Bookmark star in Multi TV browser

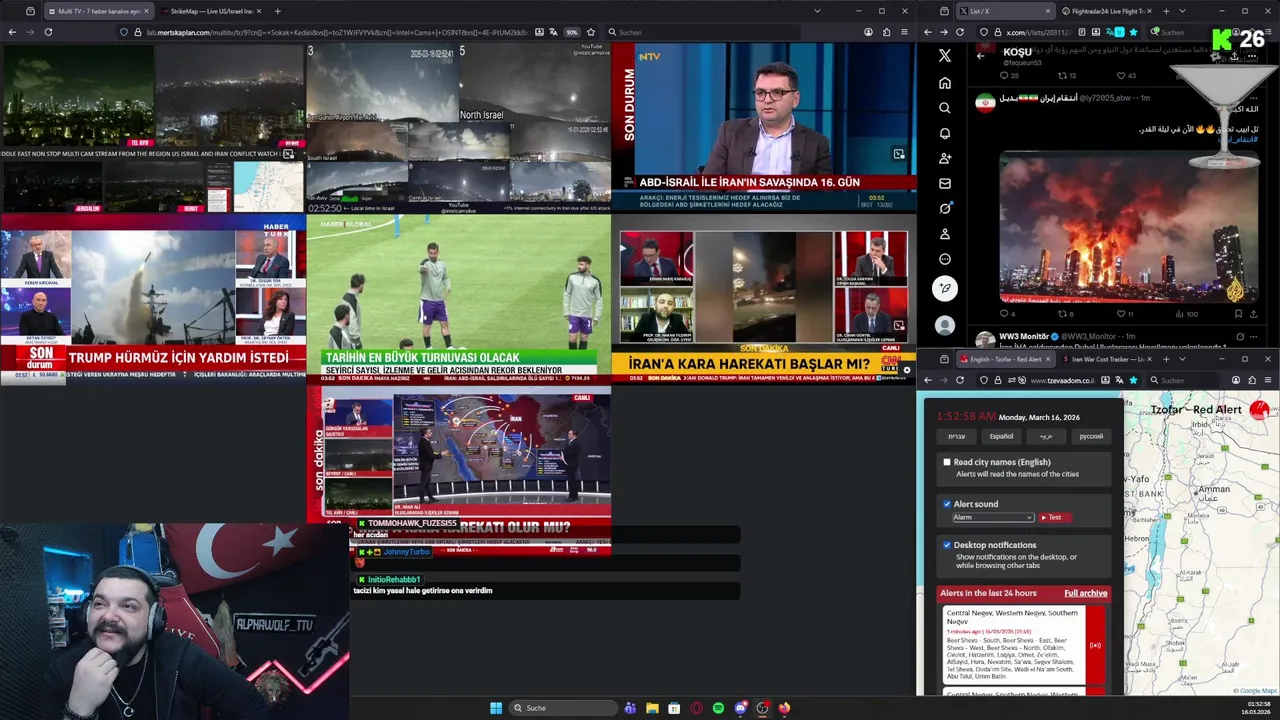click(x=591, y=32)
